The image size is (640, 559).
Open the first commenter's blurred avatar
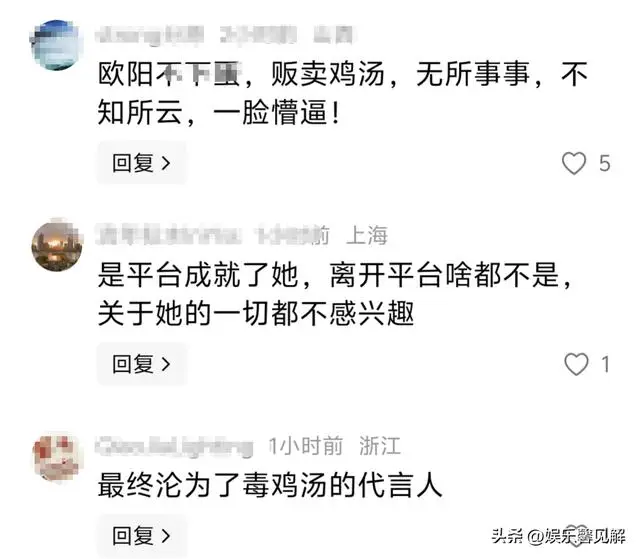[x=57, y=45]
